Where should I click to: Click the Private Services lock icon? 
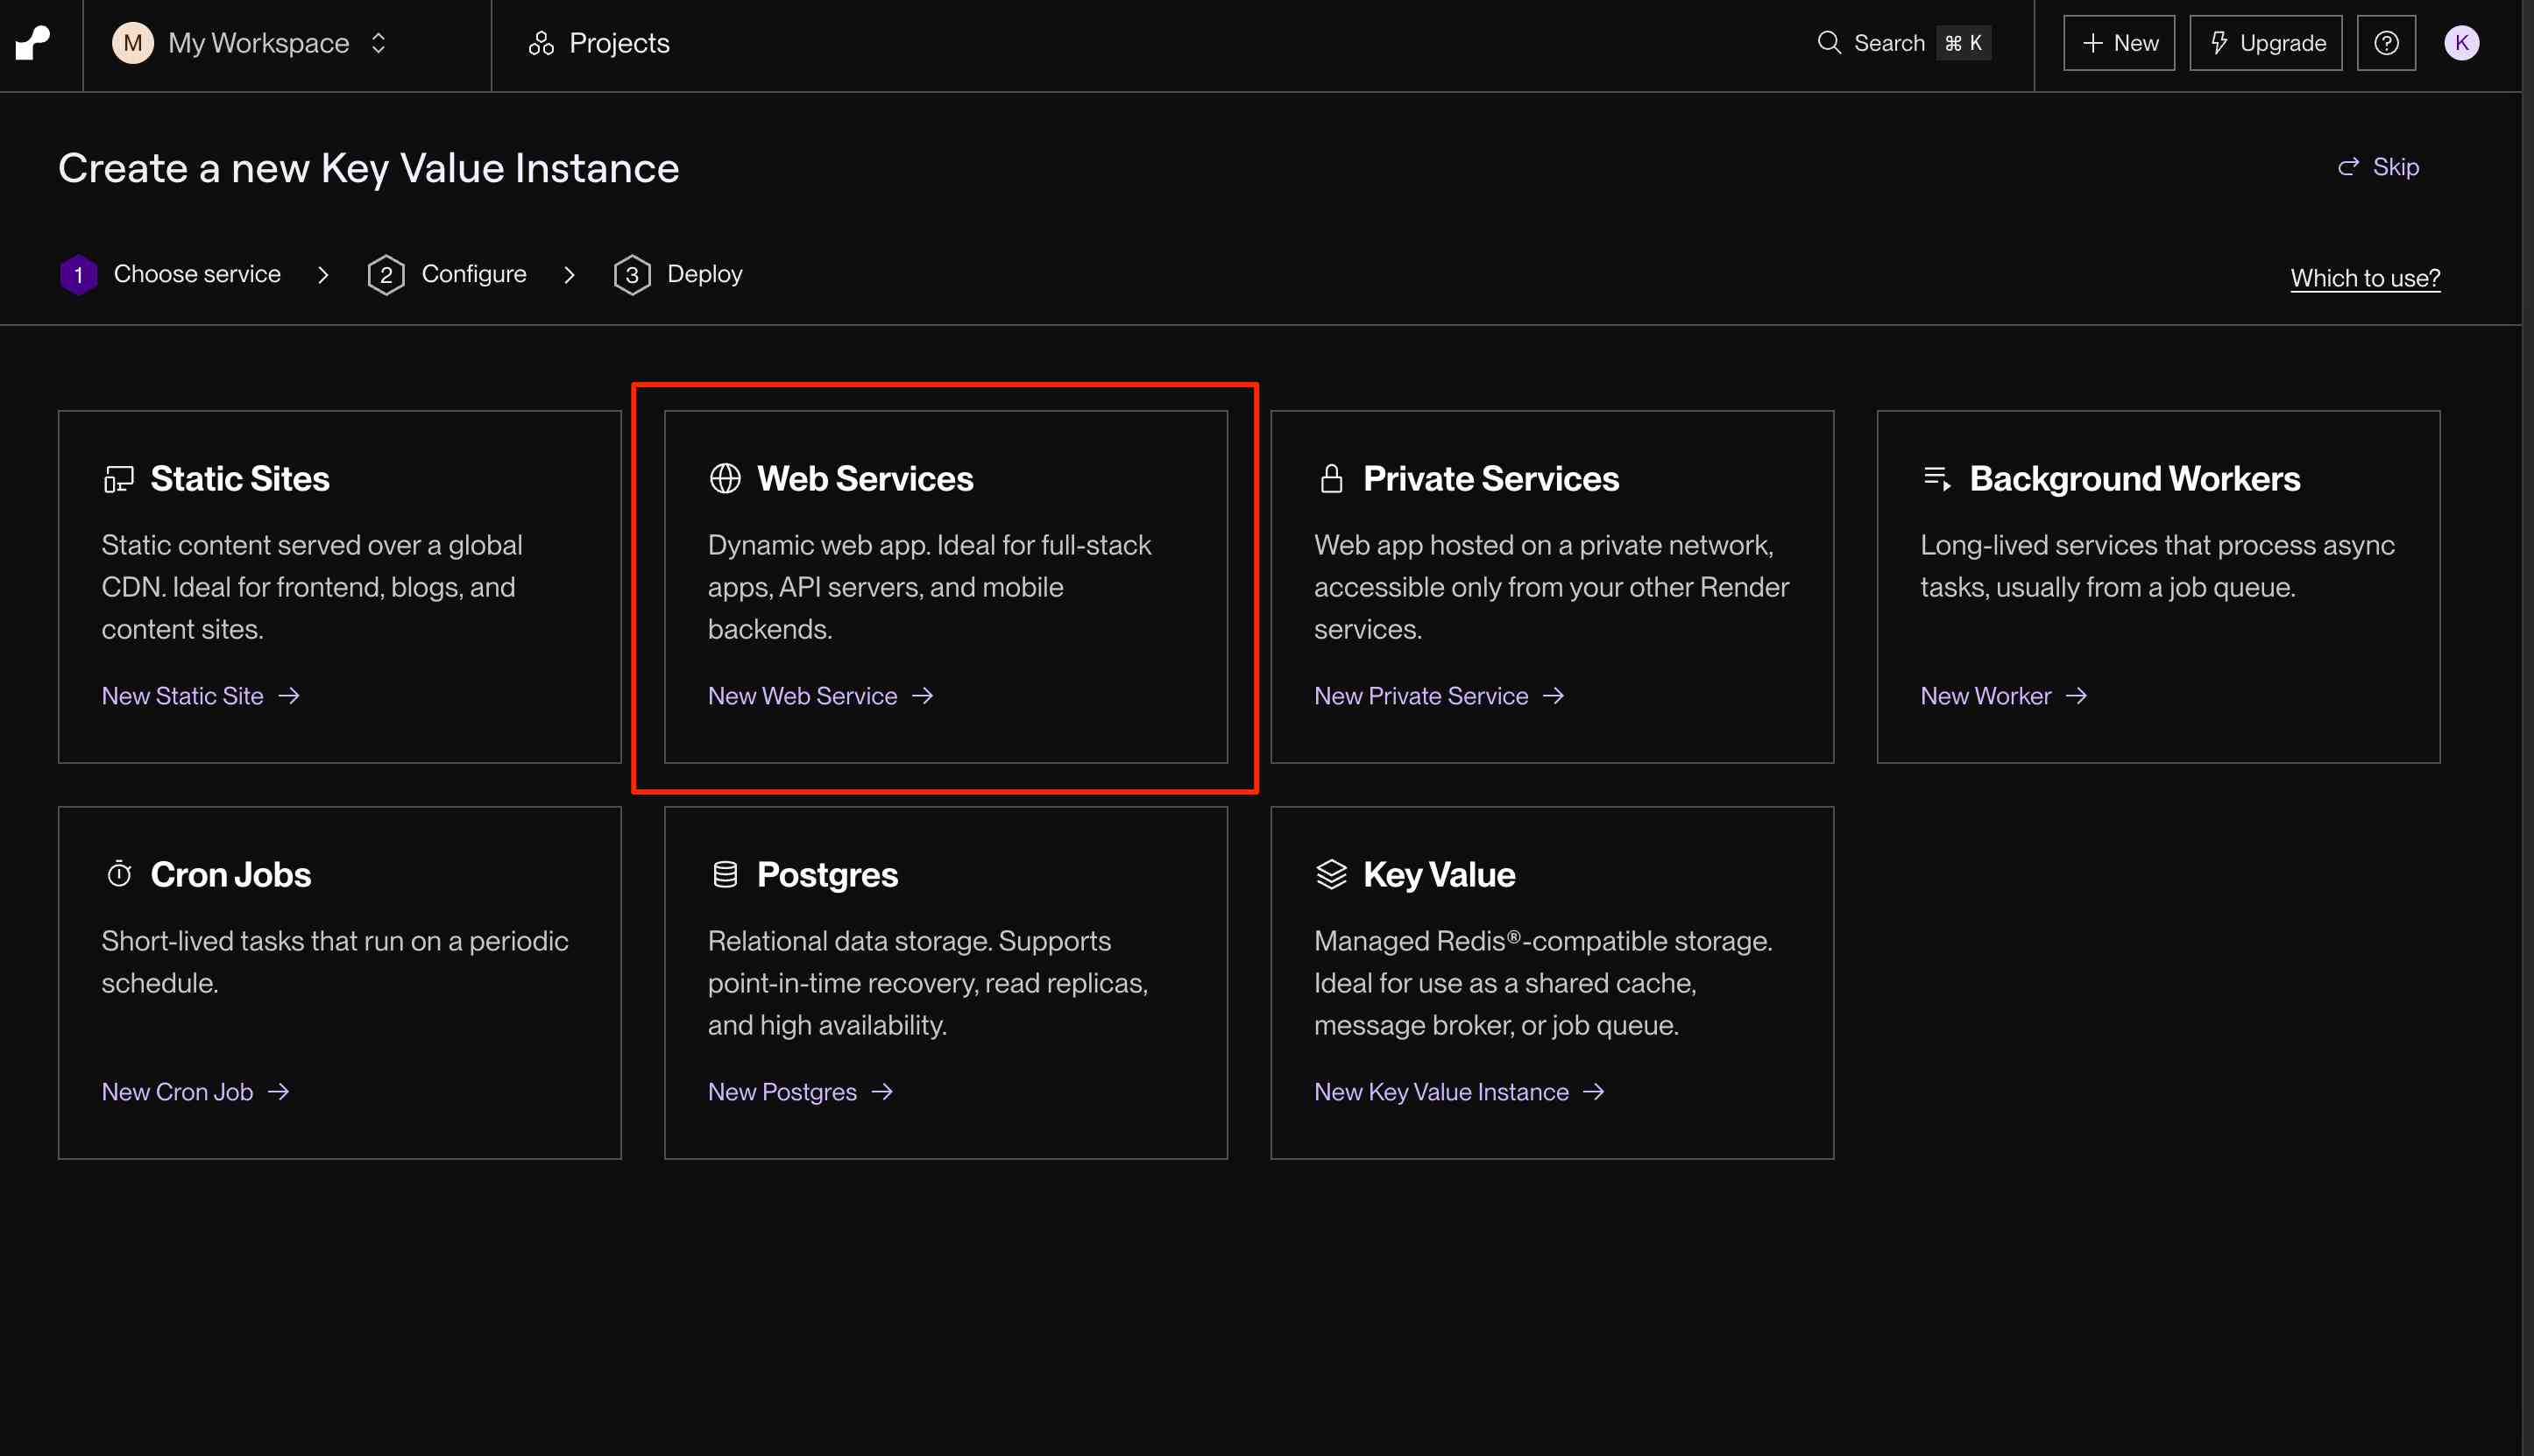[x=1331, y=479]
